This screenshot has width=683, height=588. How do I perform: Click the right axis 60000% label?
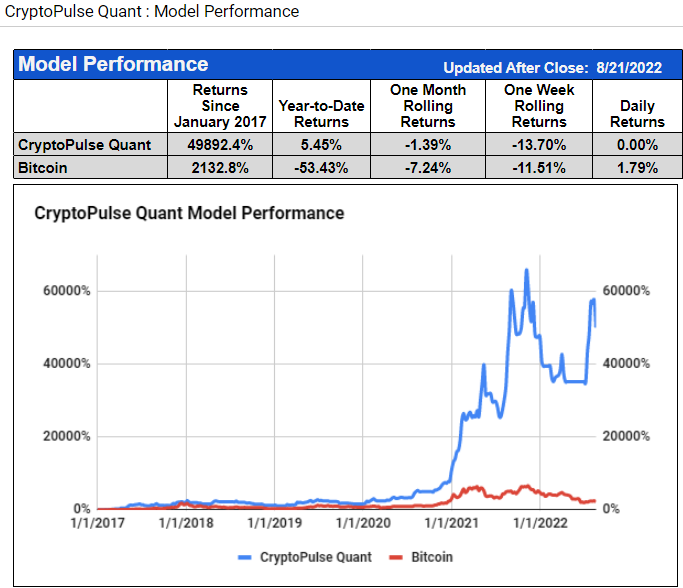626,291
